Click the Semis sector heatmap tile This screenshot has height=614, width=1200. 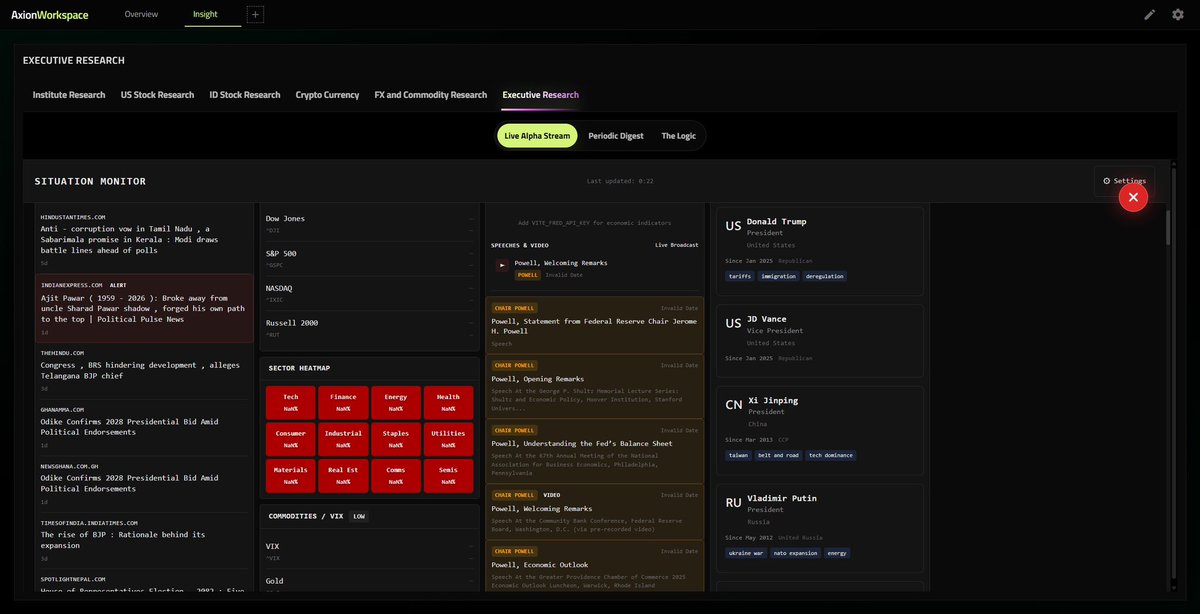click(x=448, y=474)
